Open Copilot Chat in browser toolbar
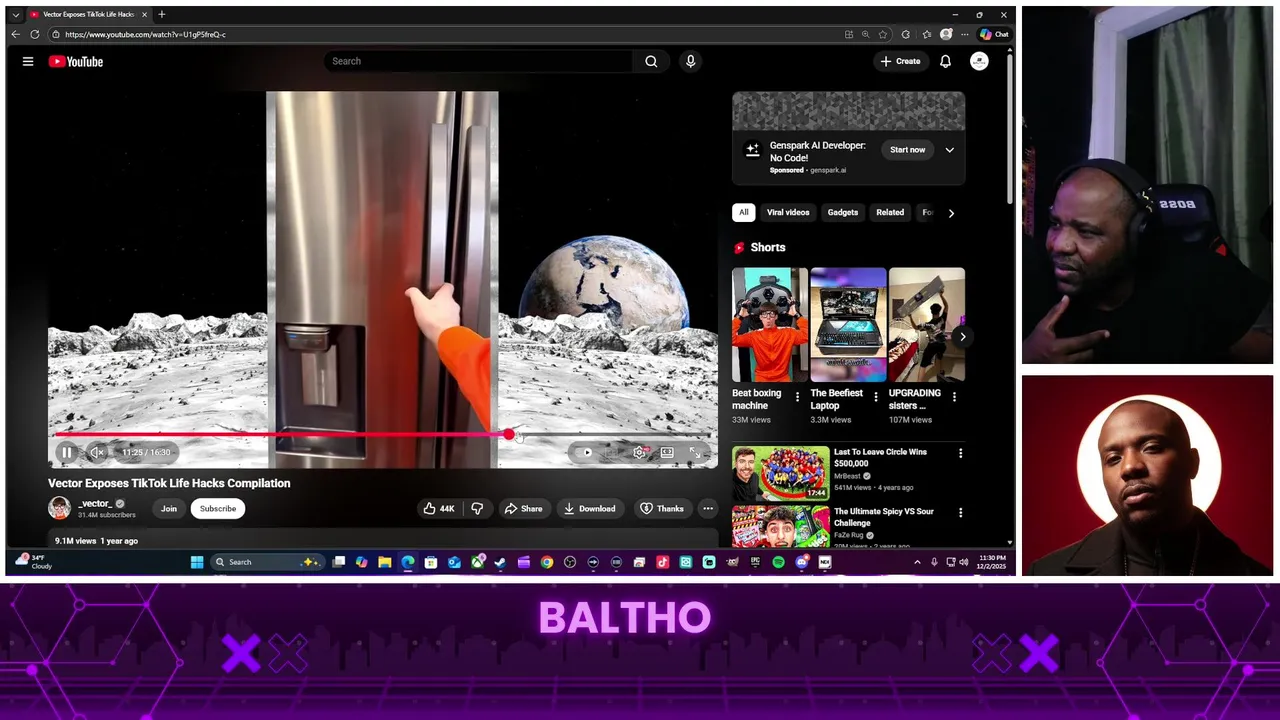 click(x=994, y=34)
